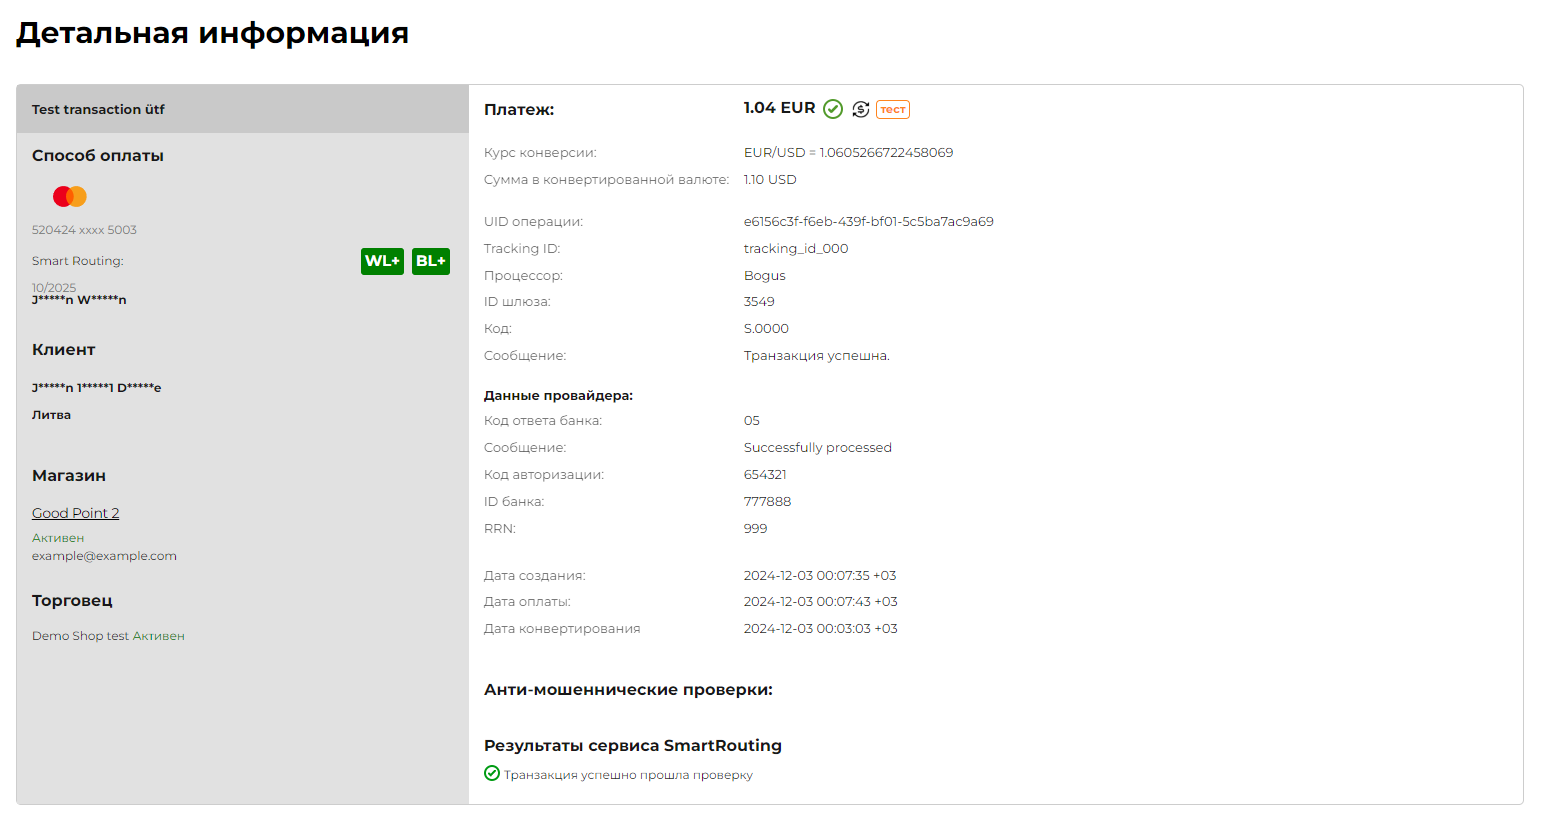Click the orange 'тест' badge
This screenshot has width=1541, height=816.
click(x=893, y=110)
